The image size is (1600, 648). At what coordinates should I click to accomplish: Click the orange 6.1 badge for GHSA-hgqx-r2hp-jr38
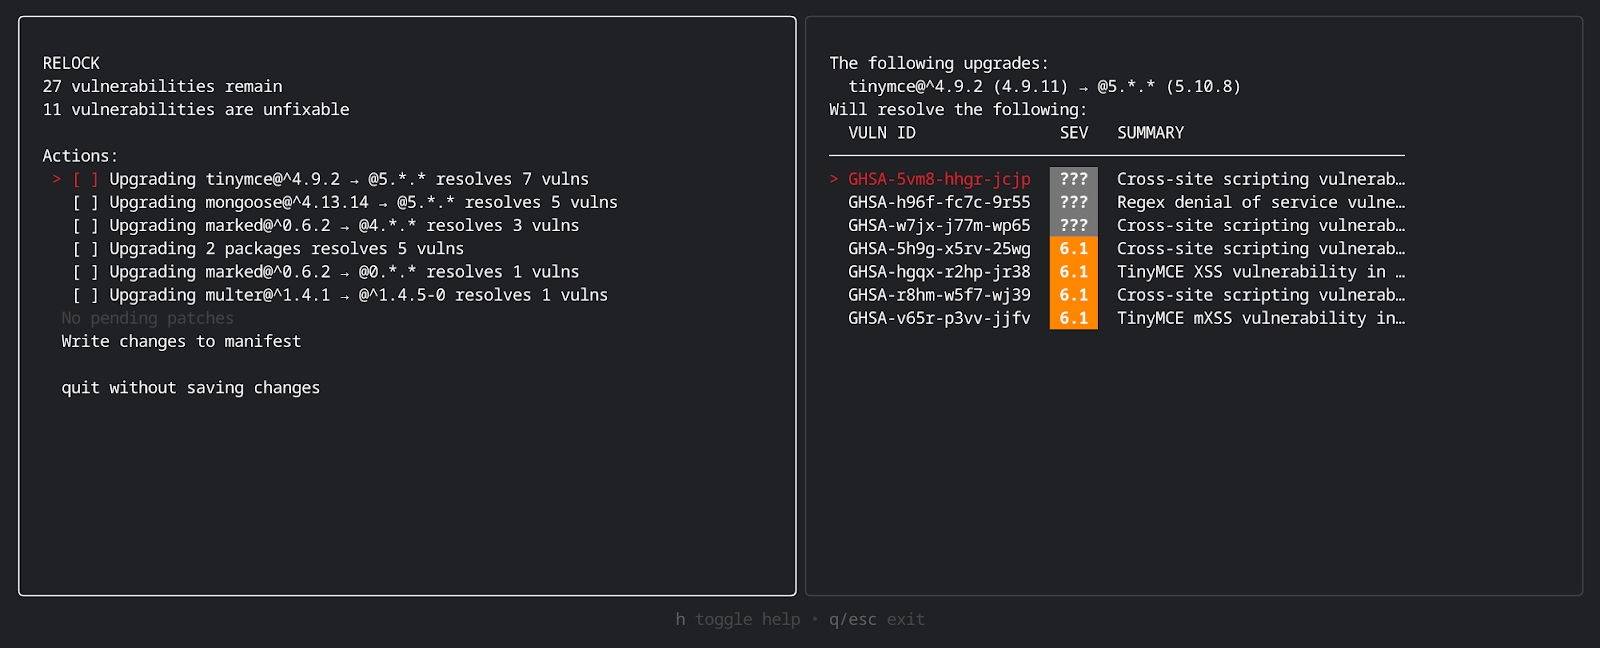click(1074, 271)
